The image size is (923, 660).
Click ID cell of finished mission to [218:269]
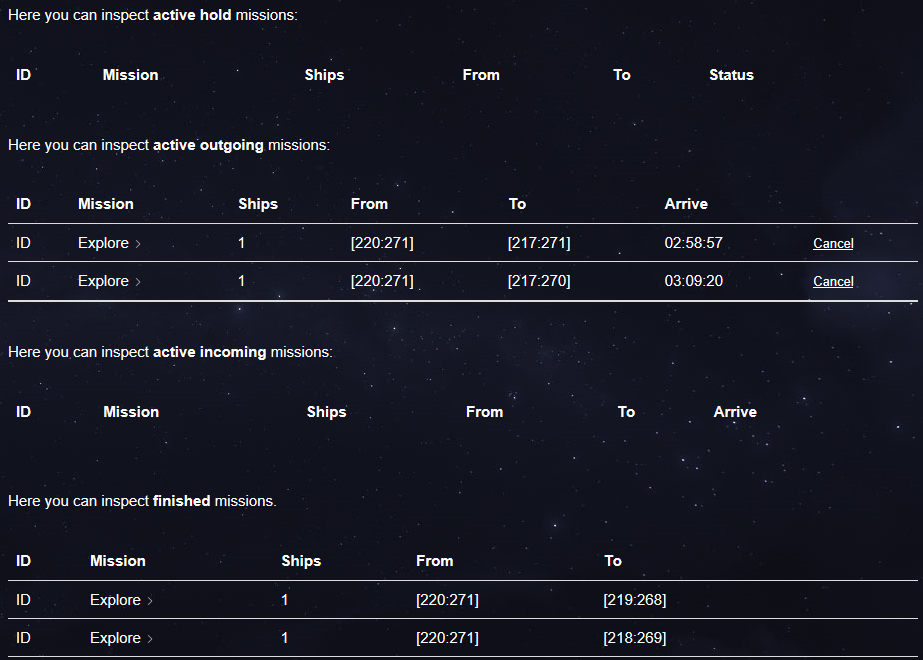click(x=24, y=638)
